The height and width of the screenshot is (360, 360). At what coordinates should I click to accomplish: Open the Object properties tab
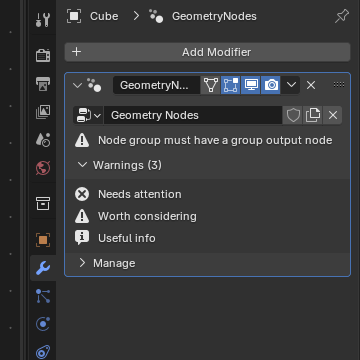(43, 240)
